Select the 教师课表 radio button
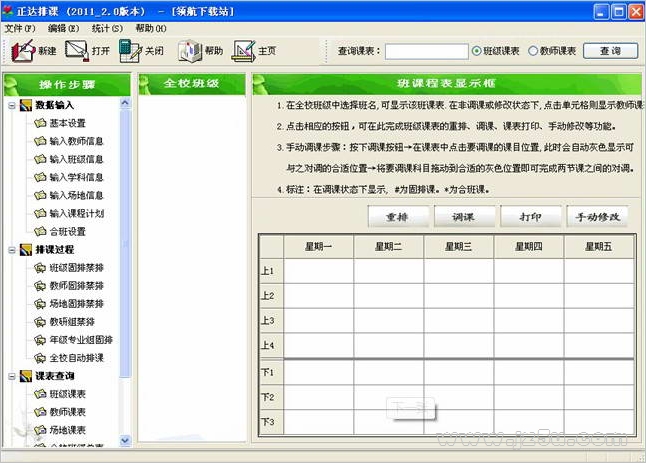Screen dimensions: 646x463 pos(533,51)
